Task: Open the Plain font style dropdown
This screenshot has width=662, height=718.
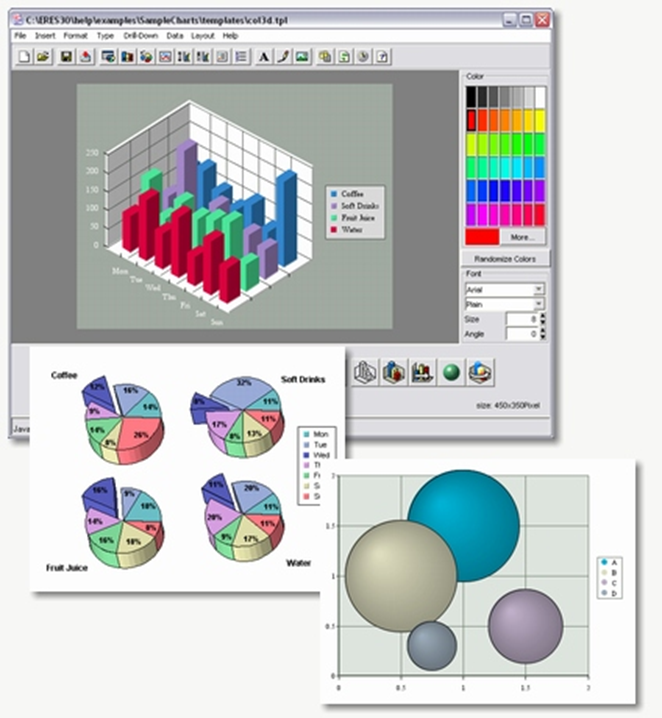Action: (x=539, y=303)
